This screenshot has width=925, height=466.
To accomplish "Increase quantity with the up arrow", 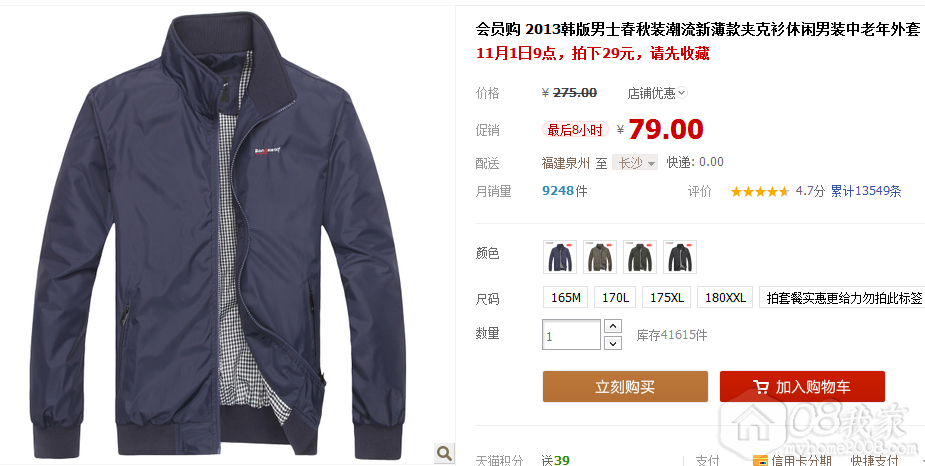I will [613, 326].
